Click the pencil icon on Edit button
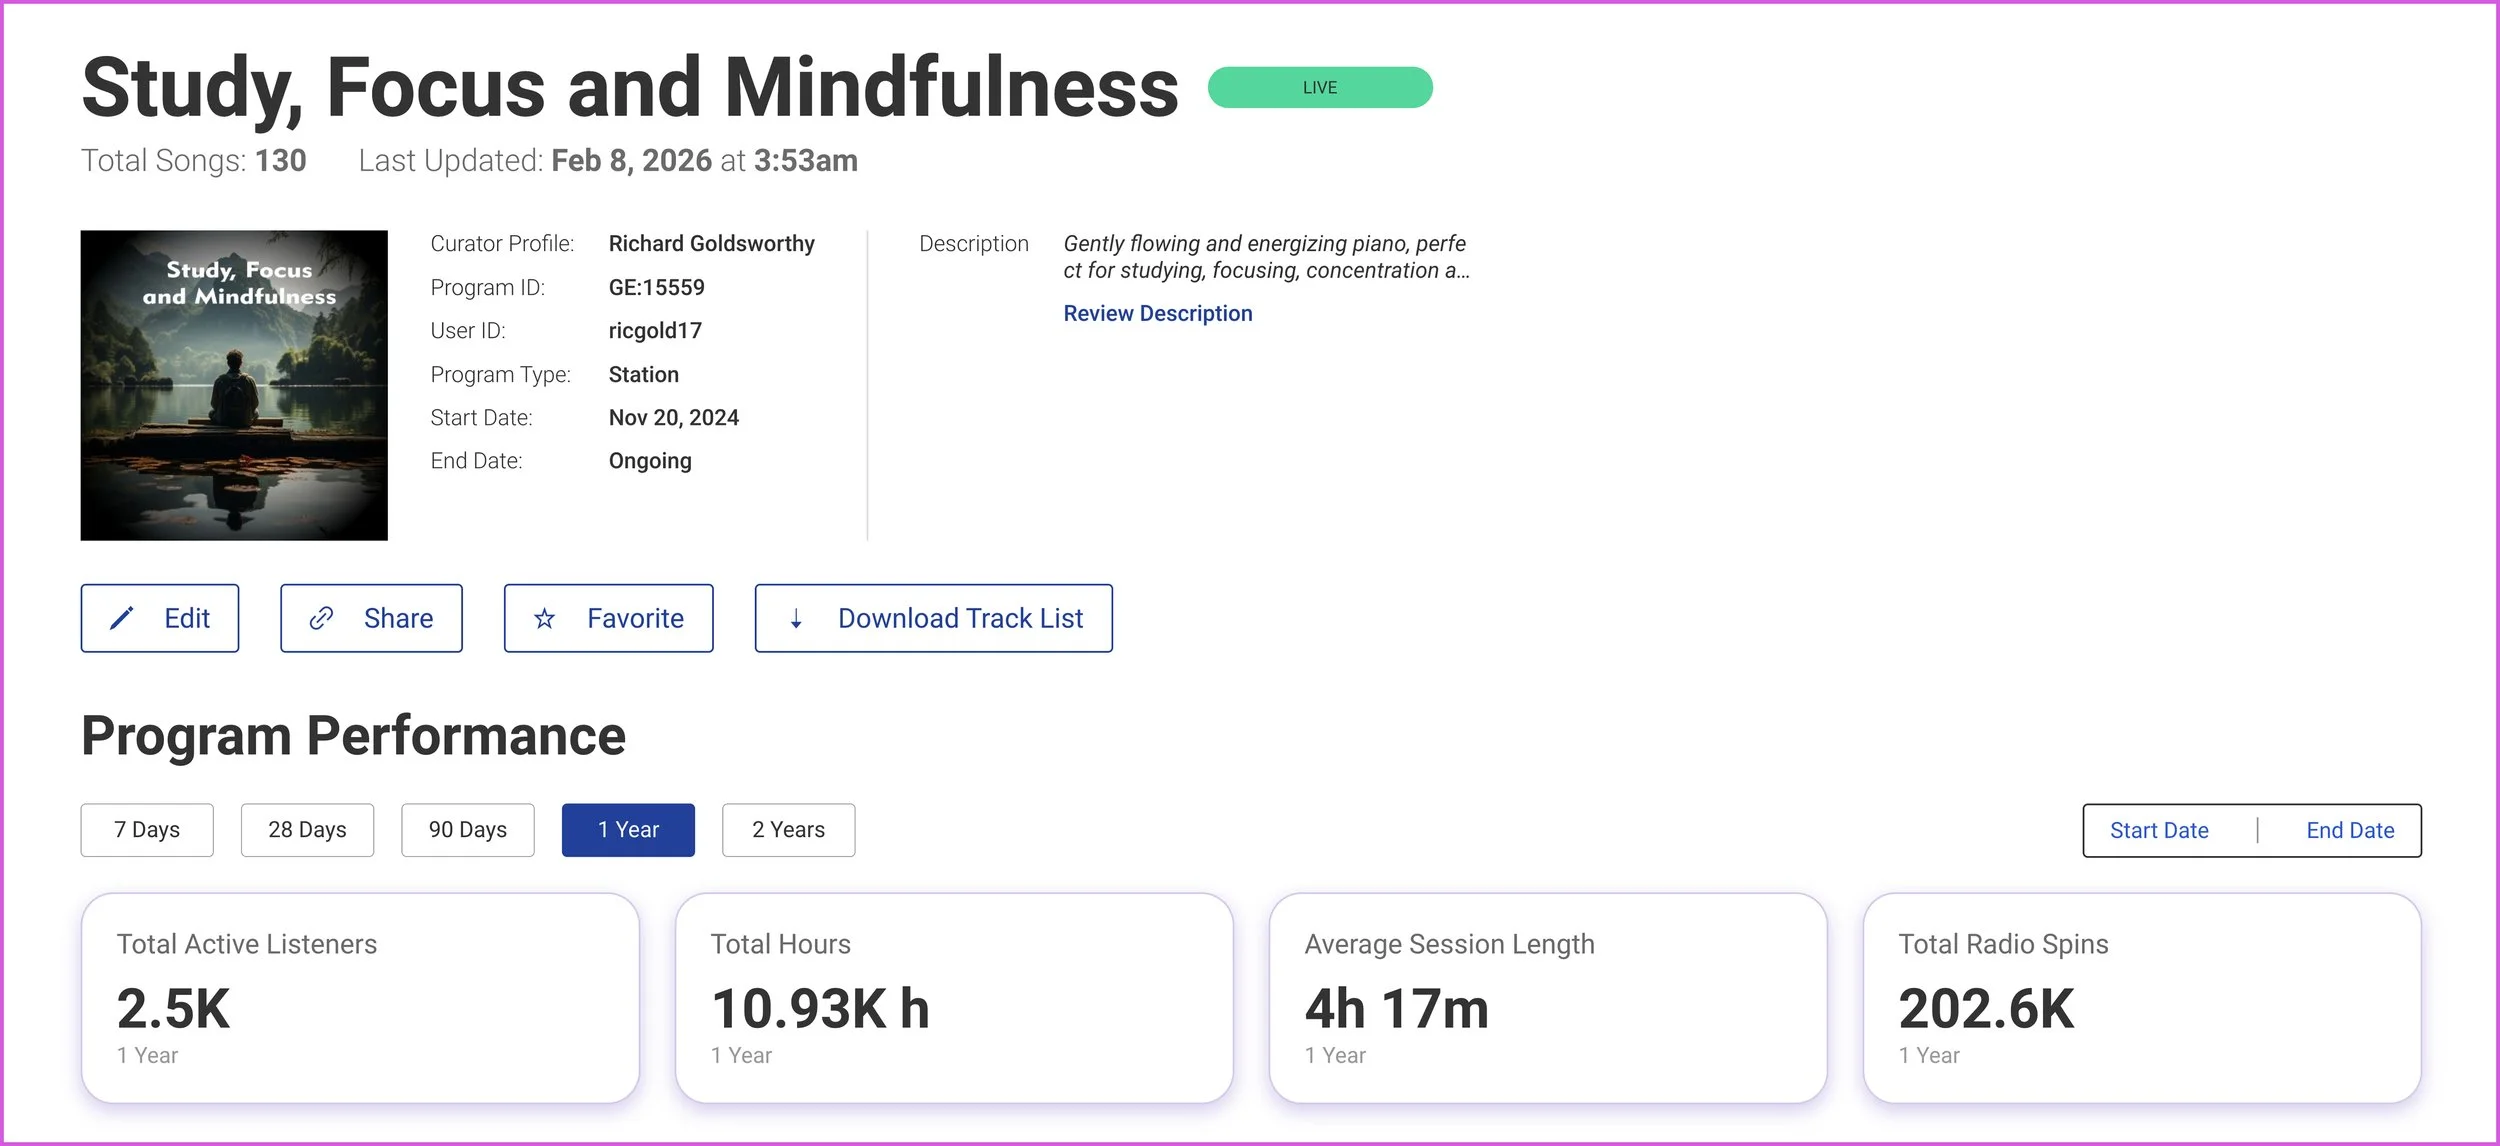2500x1146 pixels. (x=122, y=618)
